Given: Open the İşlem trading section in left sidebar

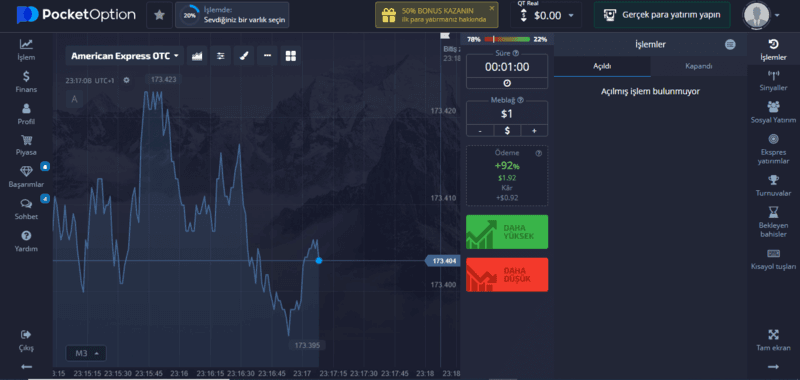Looking at the screenshot, I should (x=26, y=49).
